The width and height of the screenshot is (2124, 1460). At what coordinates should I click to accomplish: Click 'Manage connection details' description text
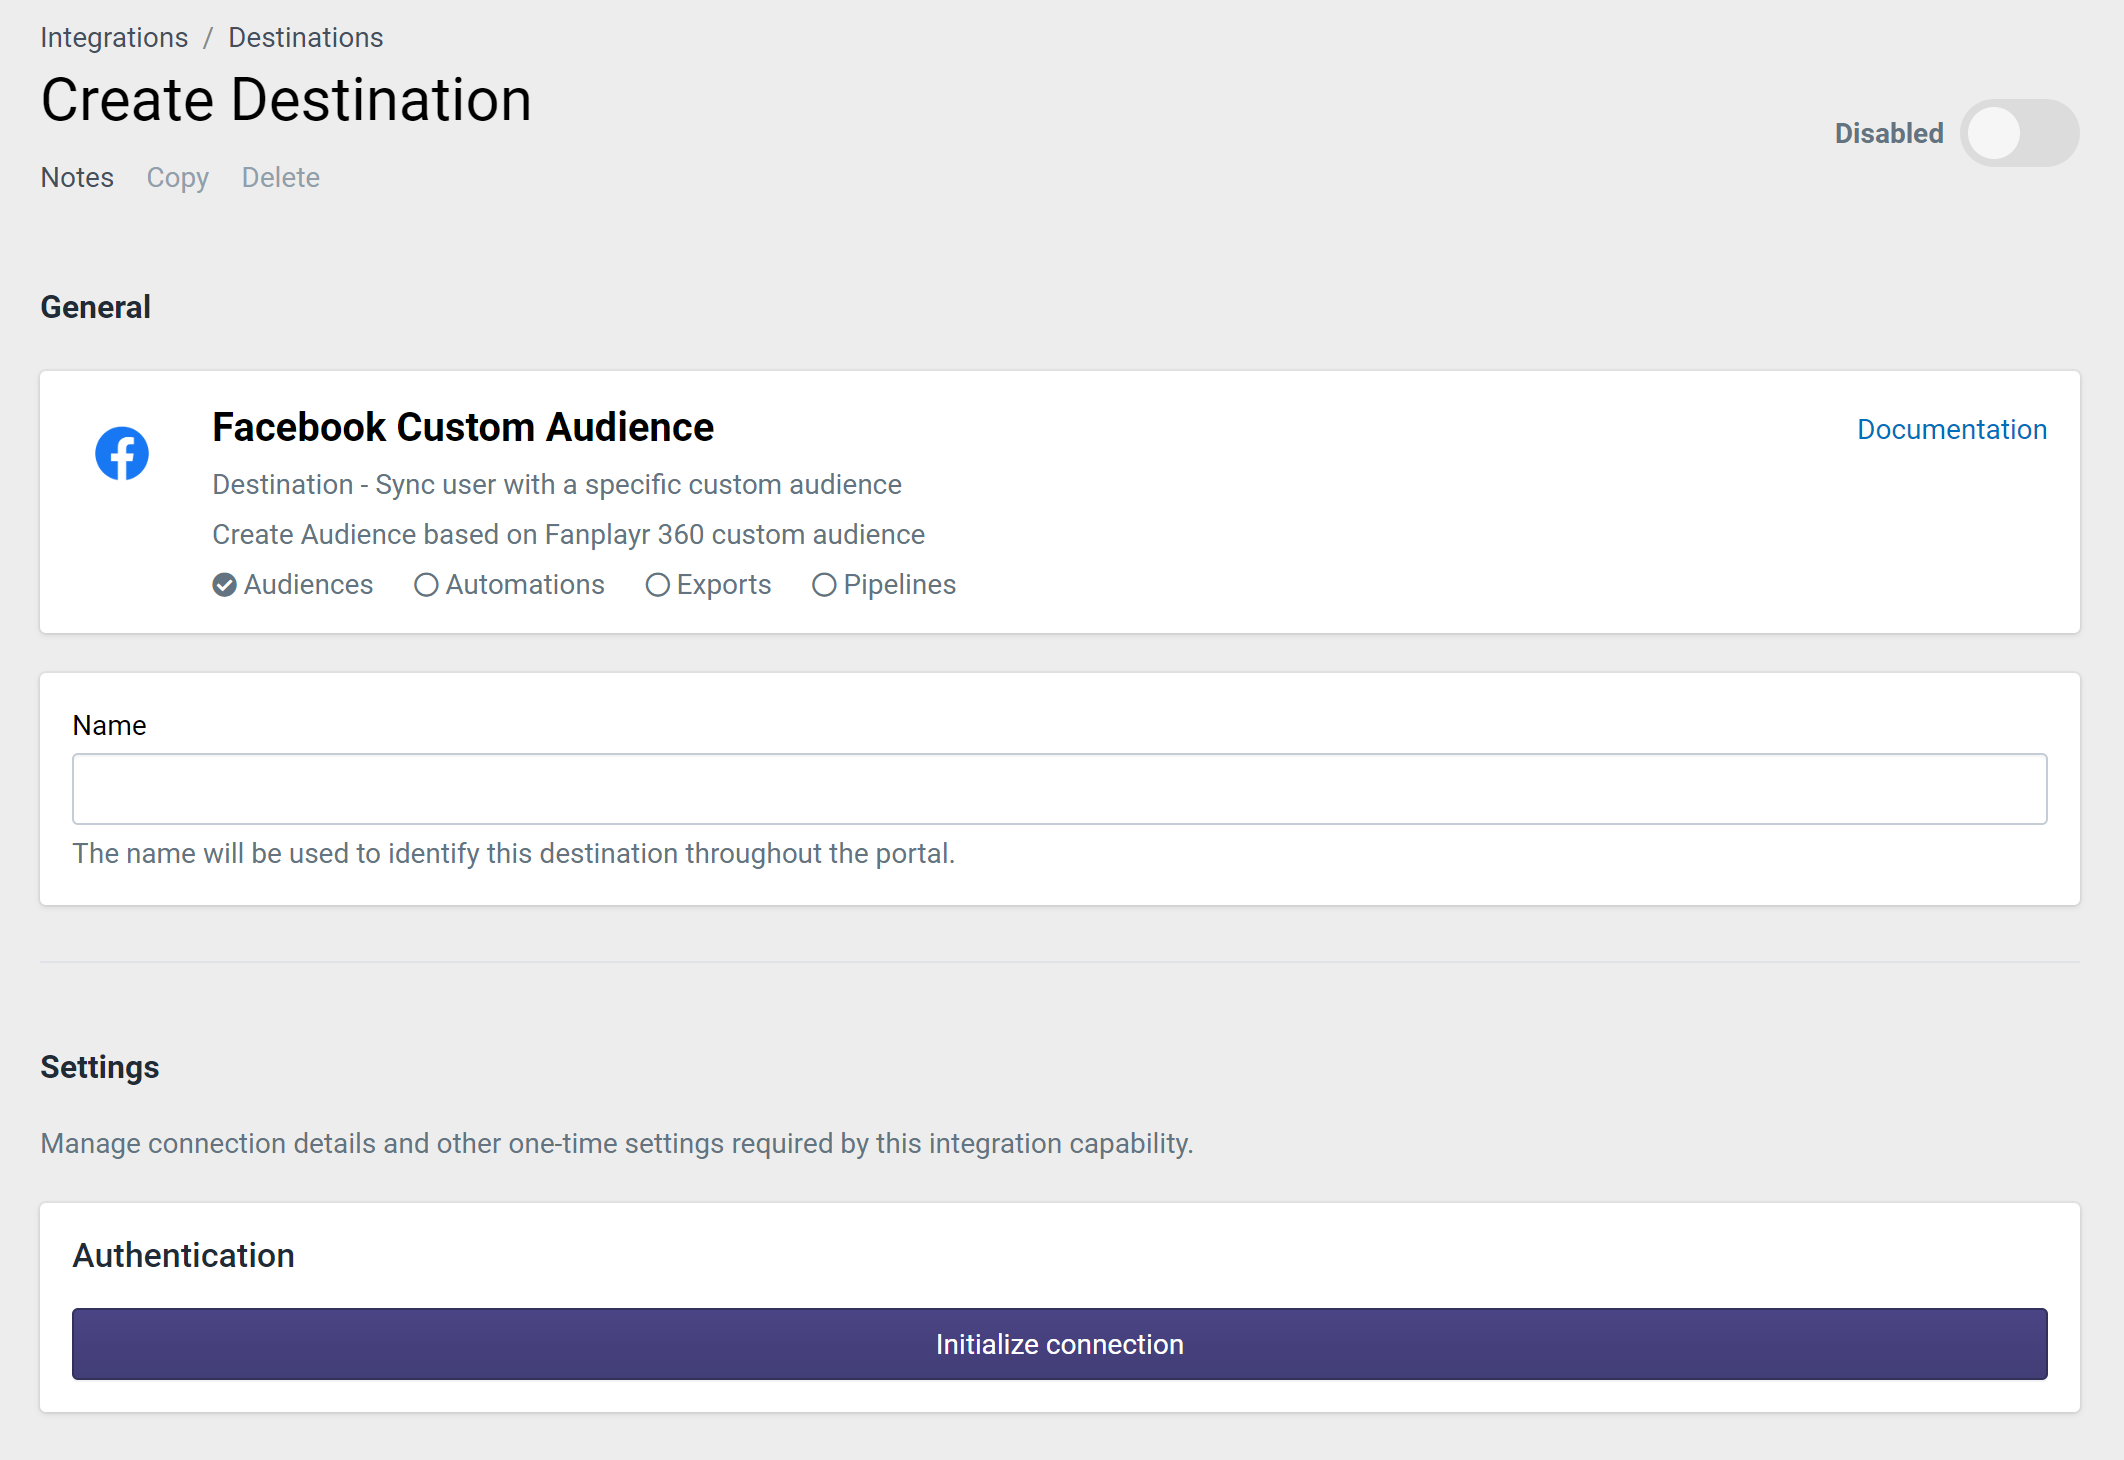coord(617,1144)
